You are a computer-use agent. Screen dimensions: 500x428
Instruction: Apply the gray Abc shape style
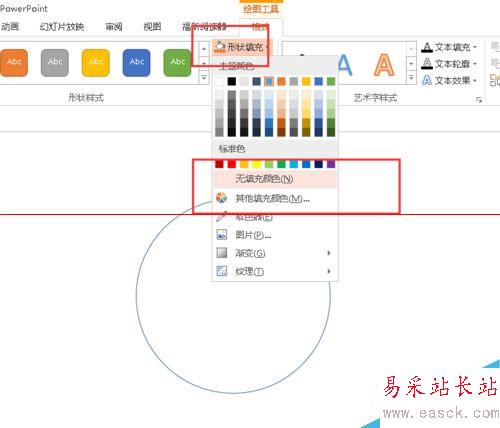(x=55, y=63)
